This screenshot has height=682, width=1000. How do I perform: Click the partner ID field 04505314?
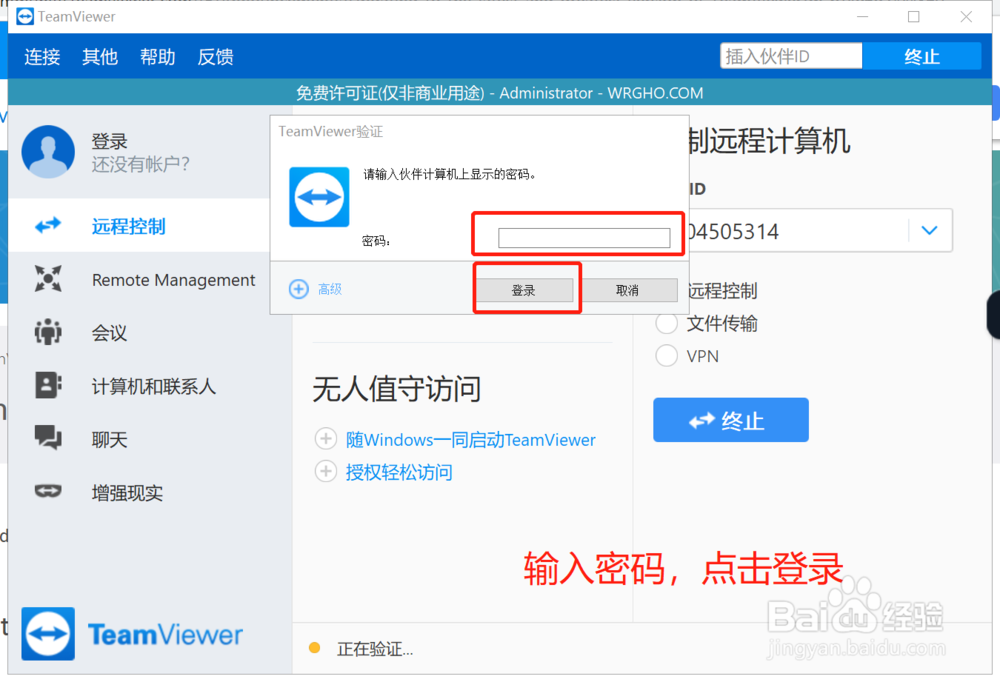pyautogui.click(x=797, y=230)
